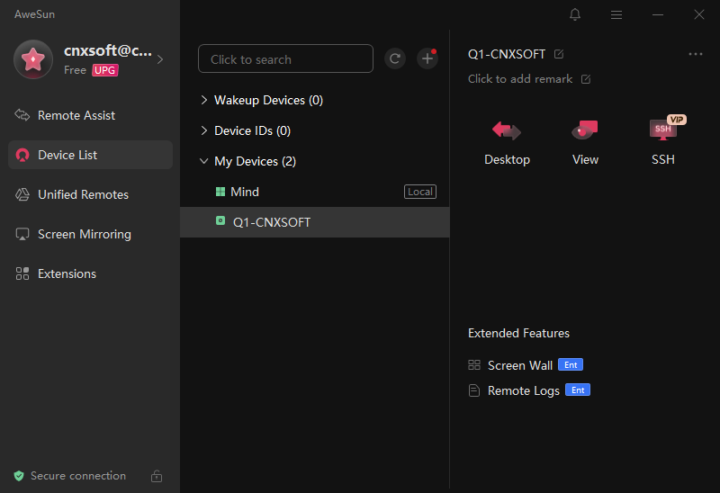
Task: Go to Remote Assist
Action: tap(90, 115)
